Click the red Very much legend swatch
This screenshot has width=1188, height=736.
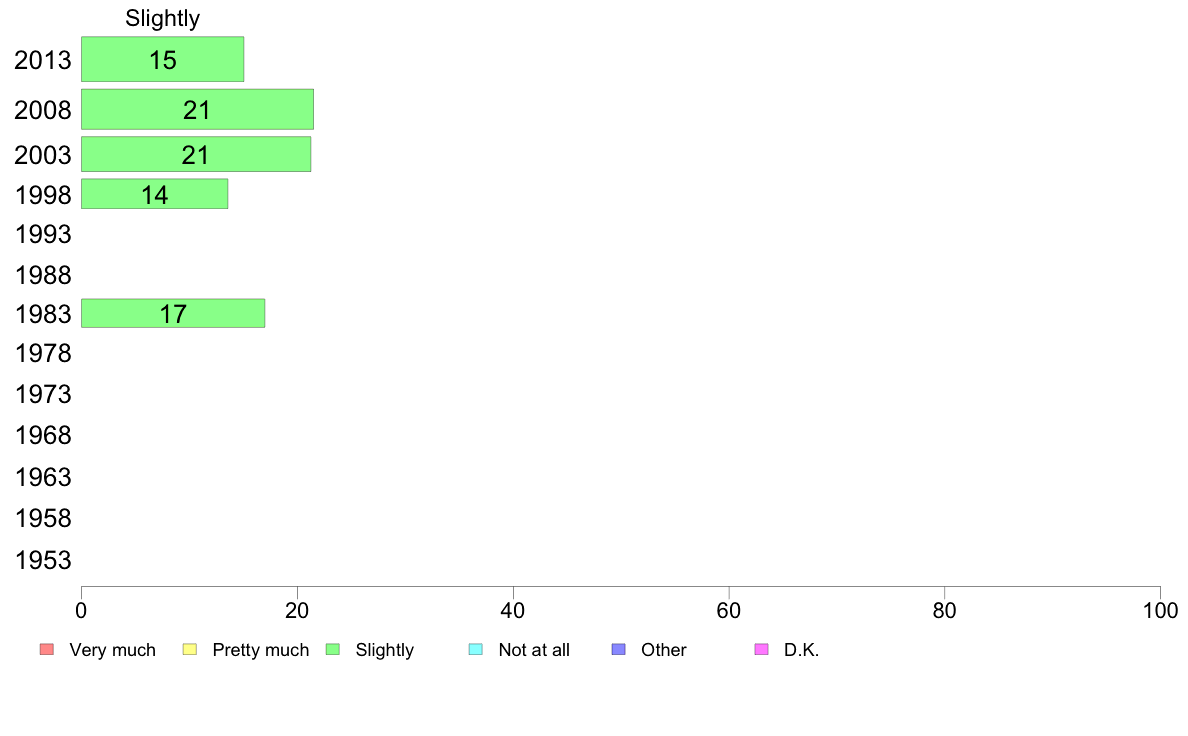[47, 650]
